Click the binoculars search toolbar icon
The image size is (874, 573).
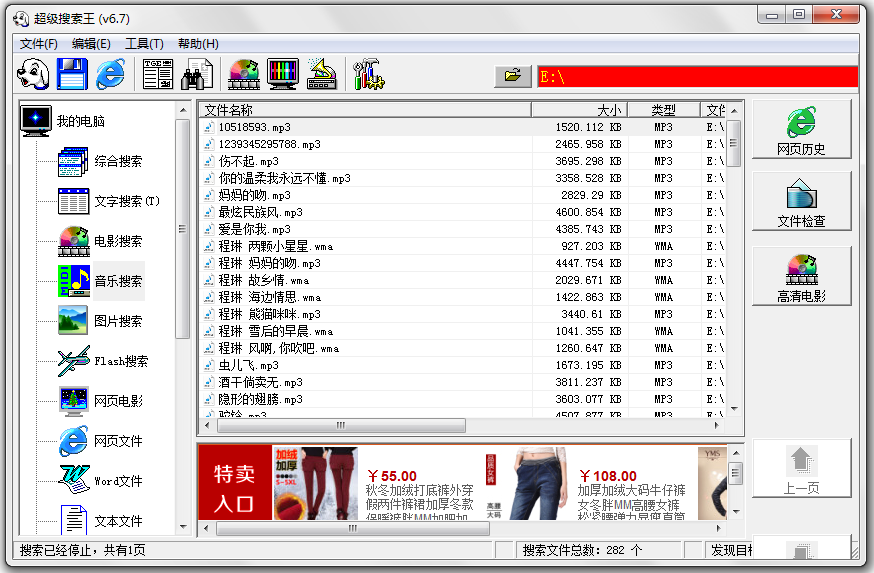[197, 74]
